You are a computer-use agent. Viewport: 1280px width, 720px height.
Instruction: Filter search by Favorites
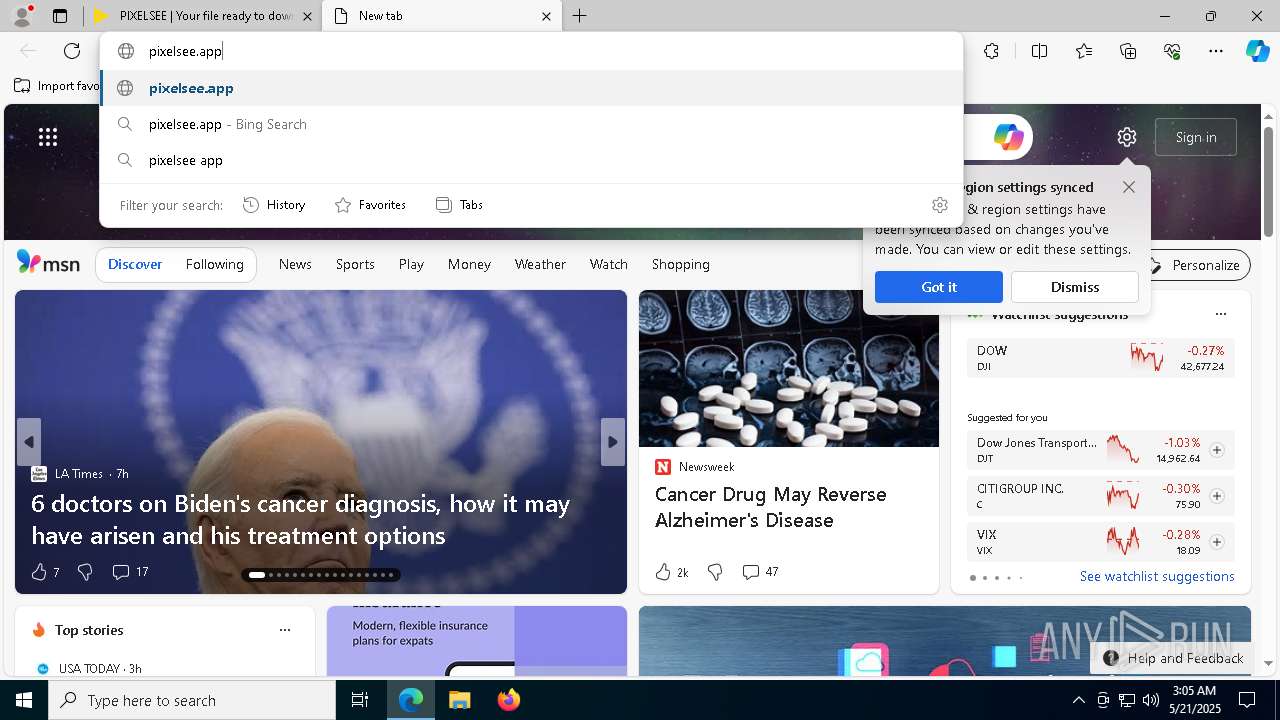(x=371, y=205)
